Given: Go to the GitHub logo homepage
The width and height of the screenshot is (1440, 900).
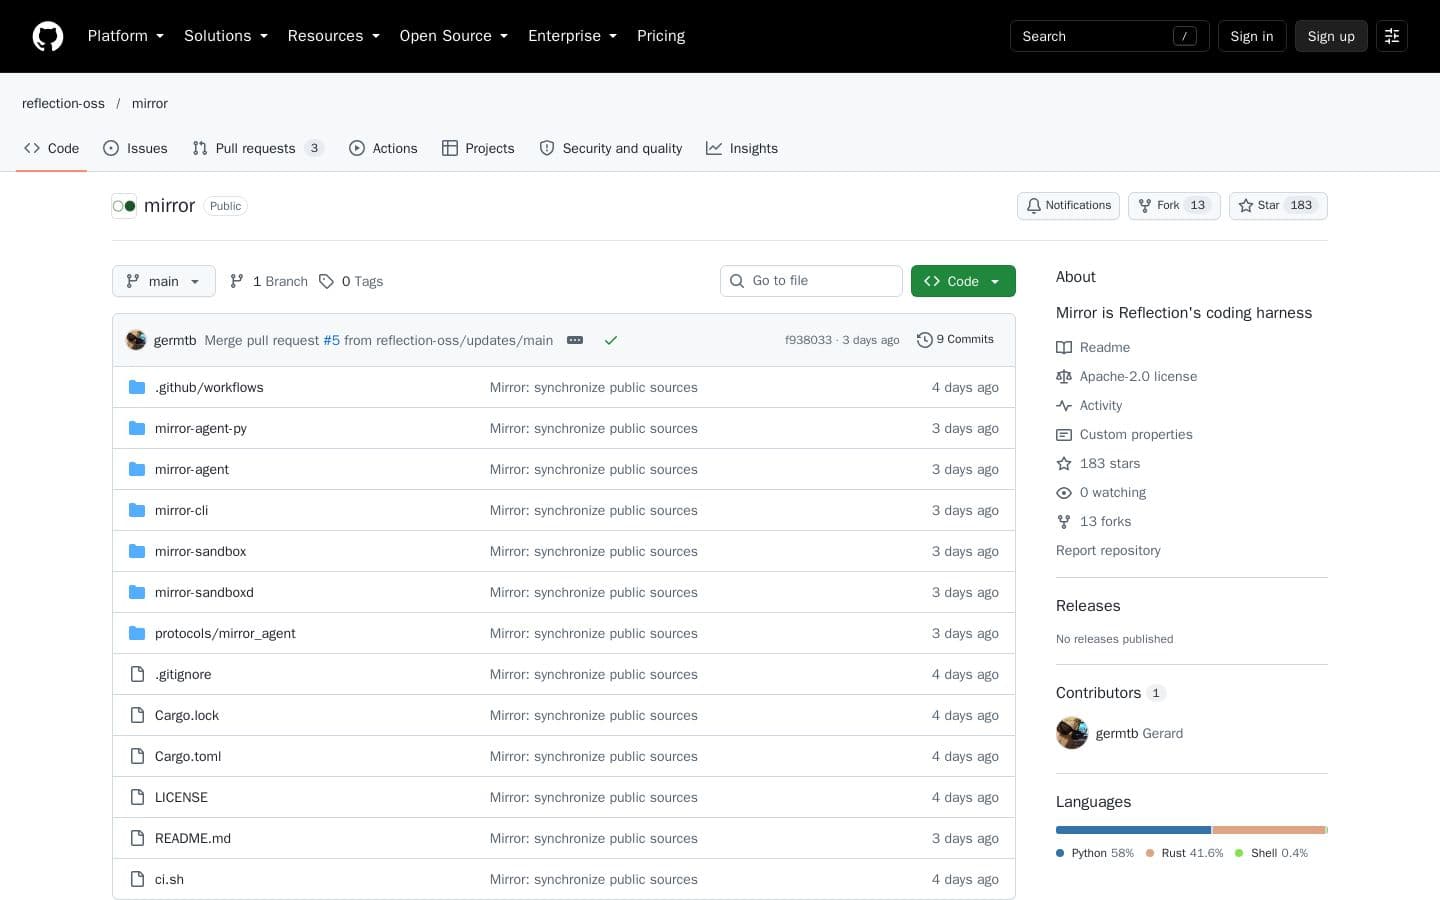Looking at the screenshot, I should click(x=48, y=36).
